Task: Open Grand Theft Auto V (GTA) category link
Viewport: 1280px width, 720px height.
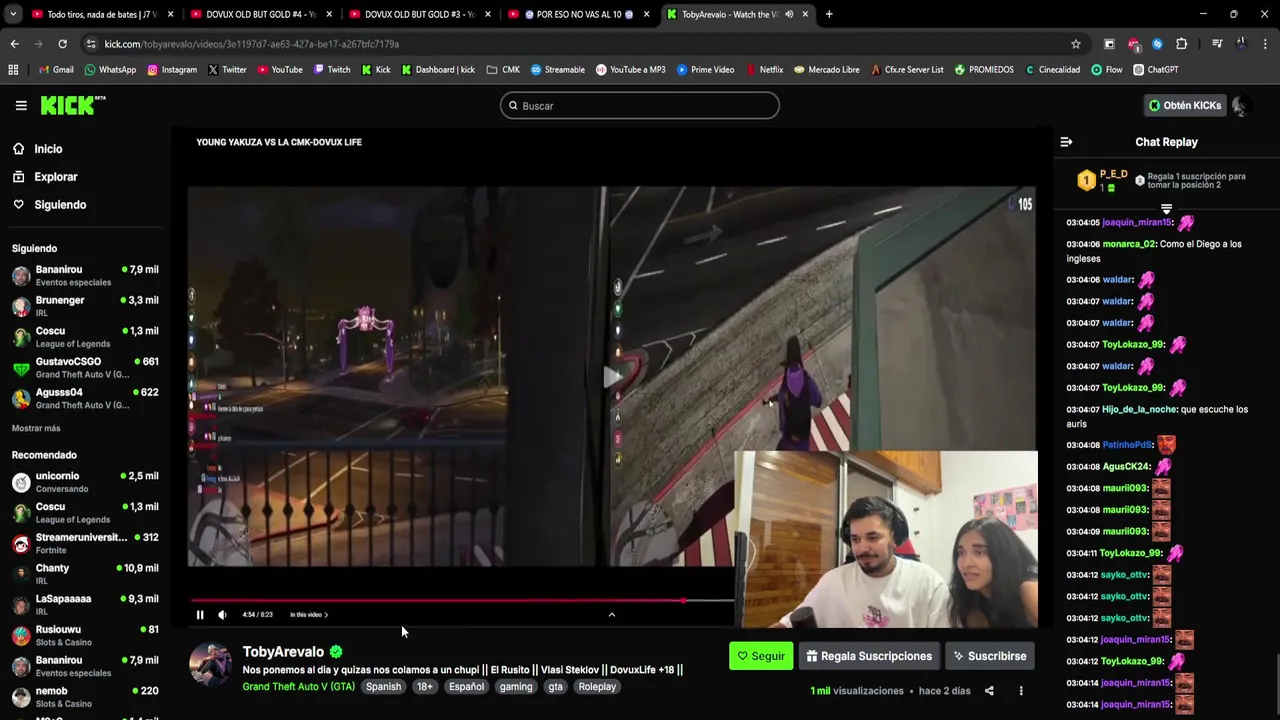Action: click(298, 687)
